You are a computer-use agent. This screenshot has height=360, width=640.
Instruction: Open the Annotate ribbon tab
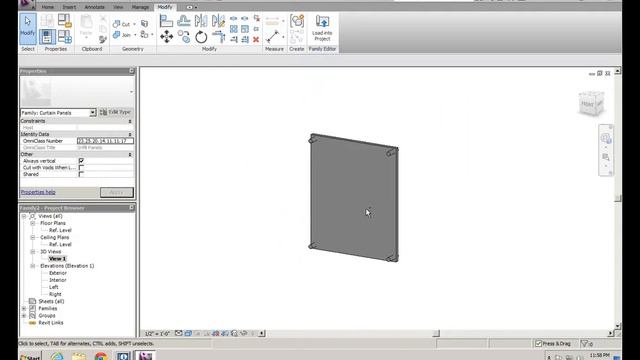(x=94, y=7)
